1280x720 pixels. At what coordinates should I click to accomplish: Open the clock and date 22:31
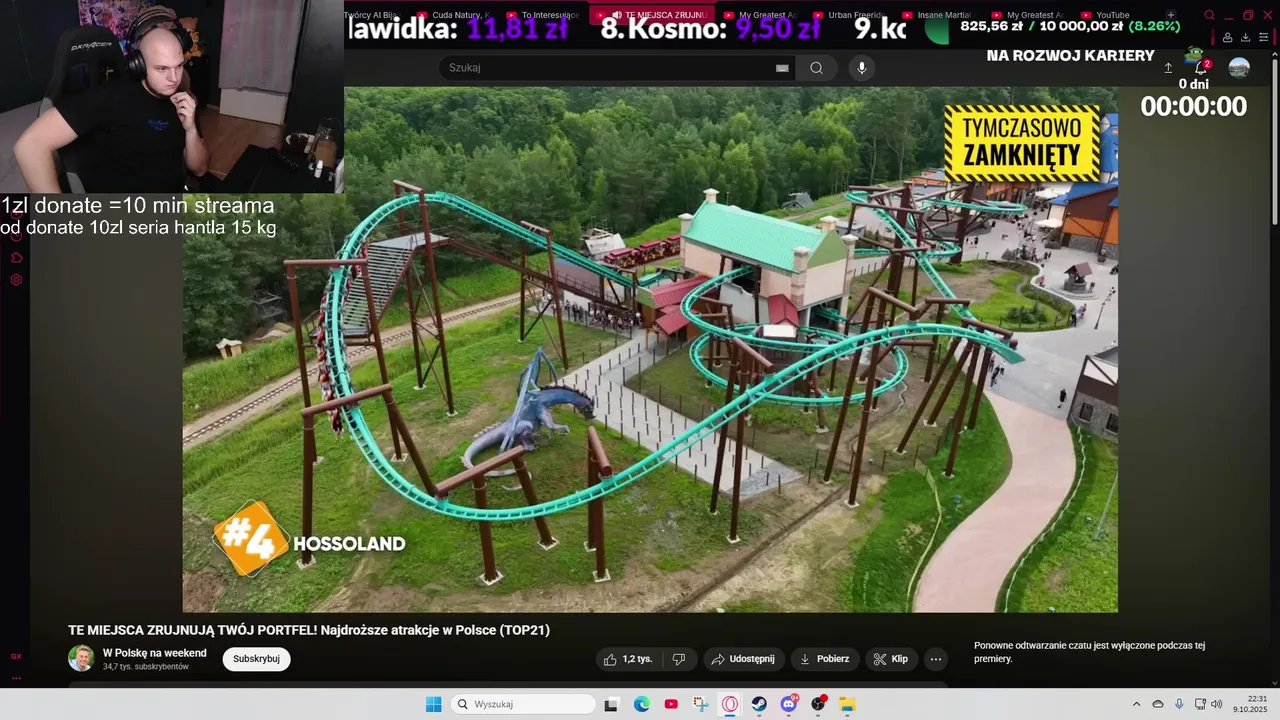(1251, 704)
